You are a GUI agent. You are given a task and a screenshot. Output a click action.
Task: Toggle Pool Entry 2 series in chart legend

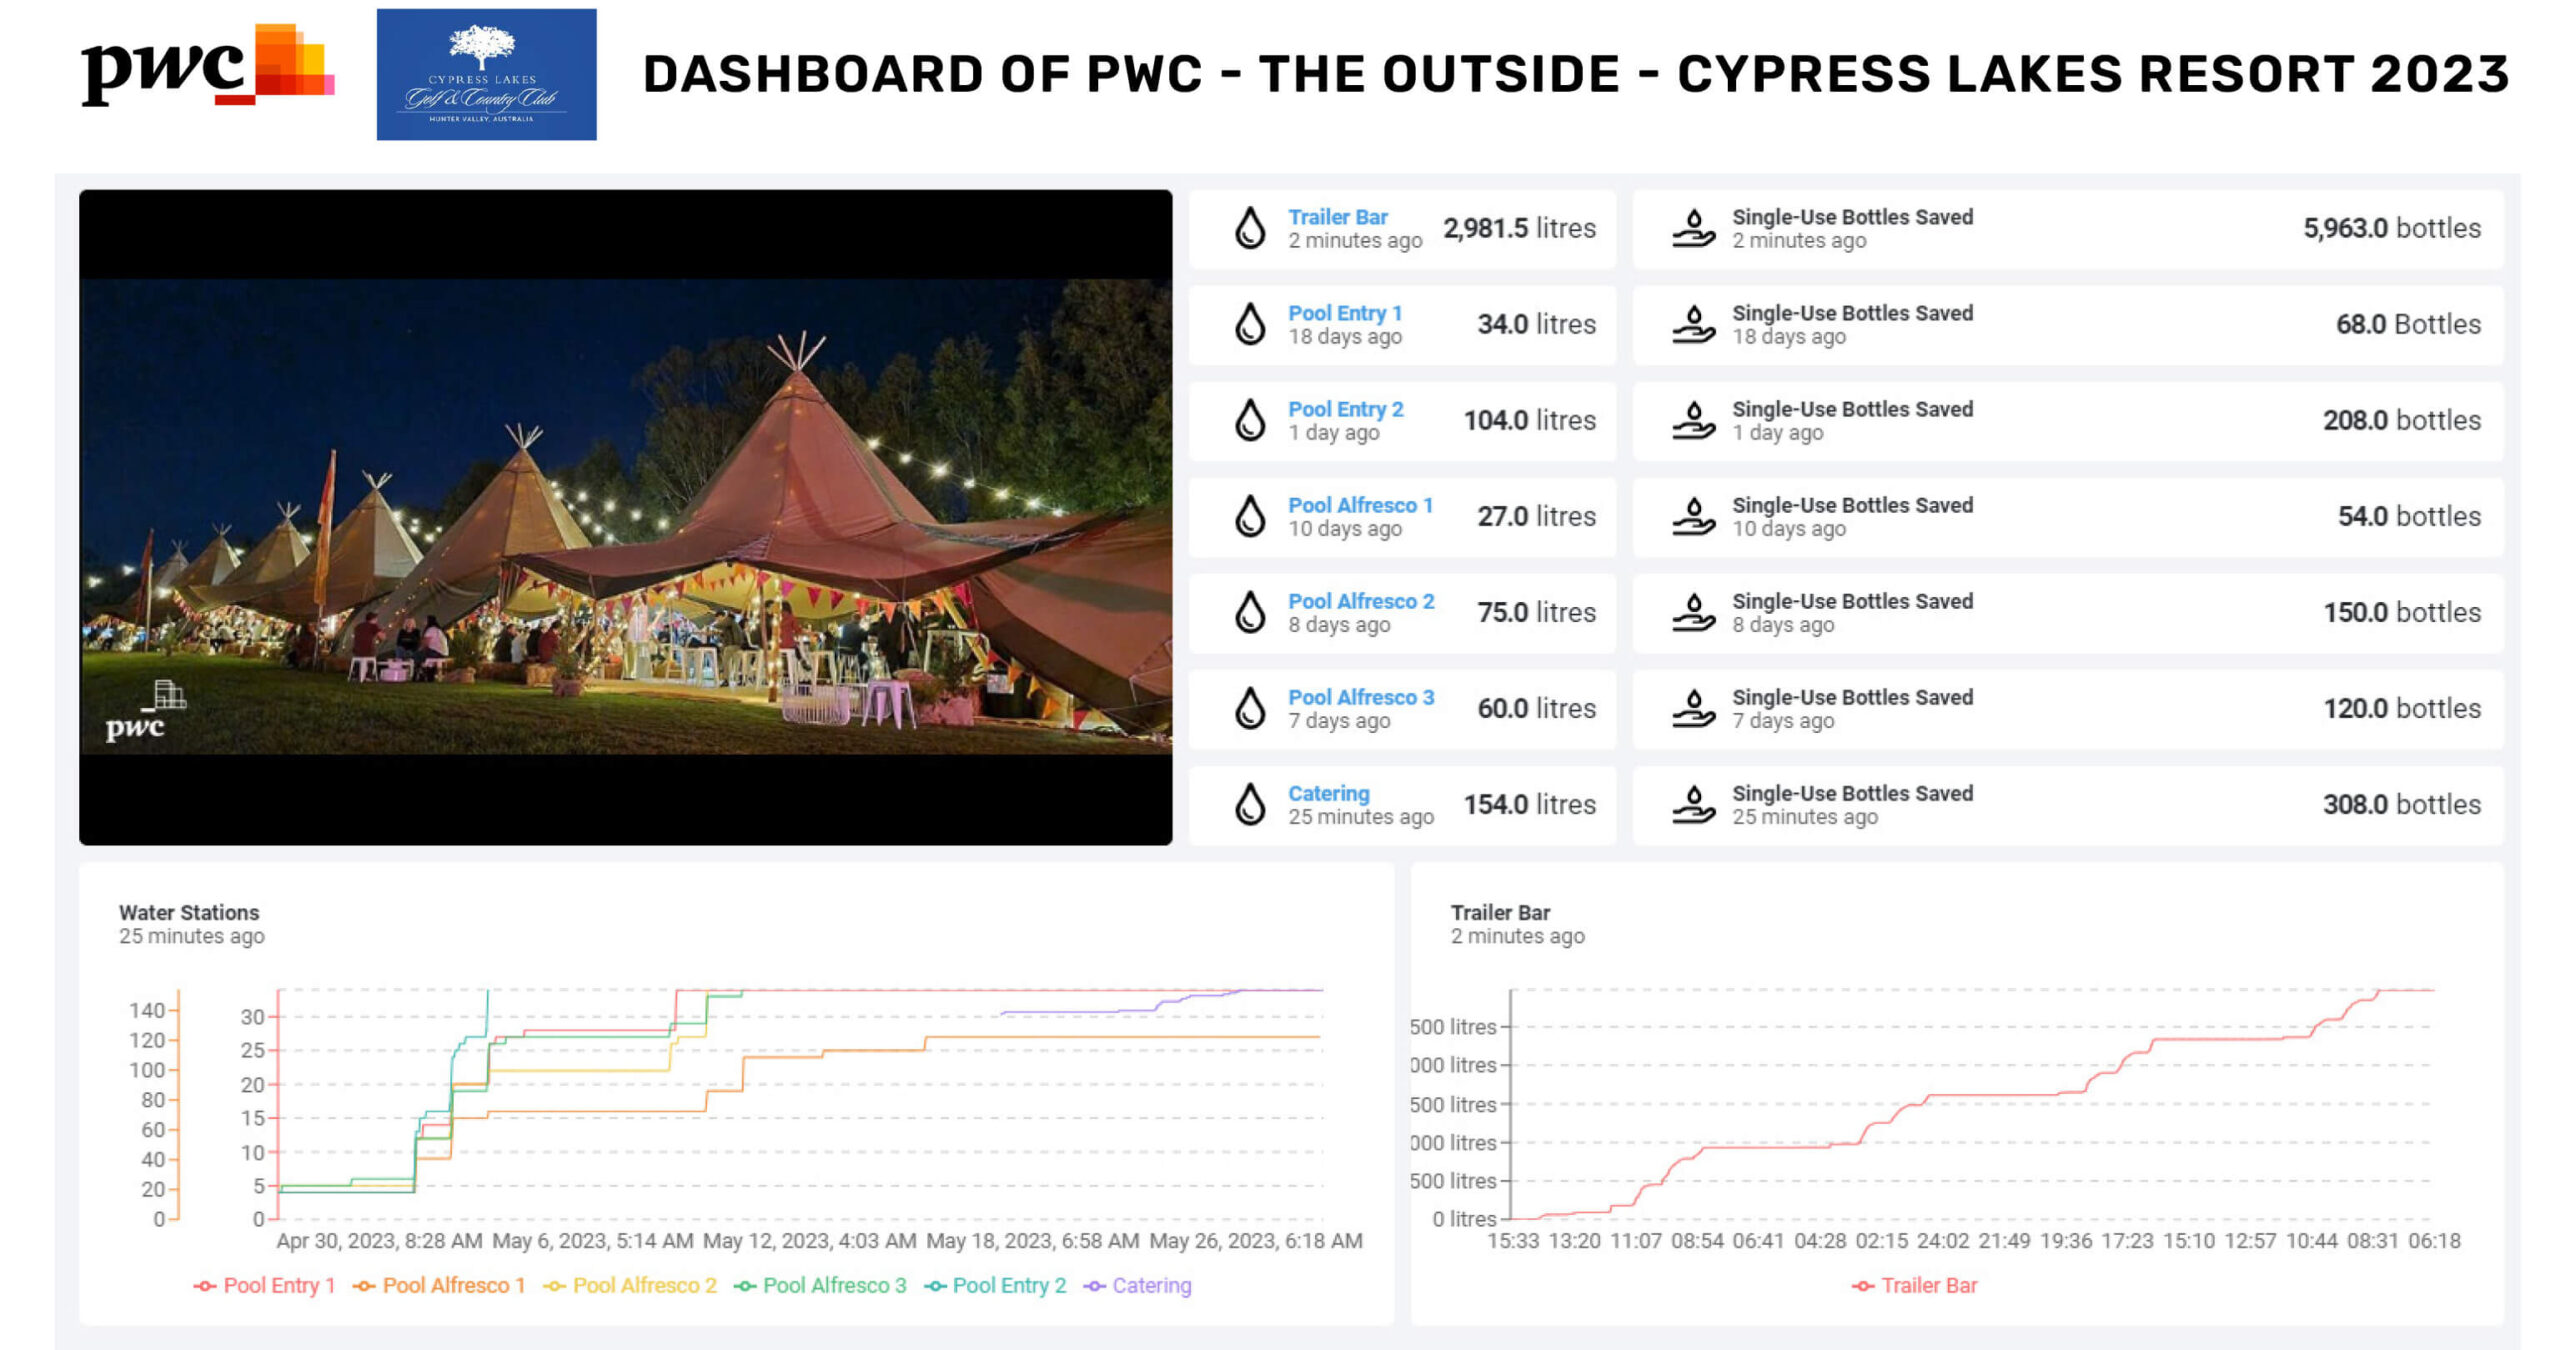click(x=995, y=1285)
